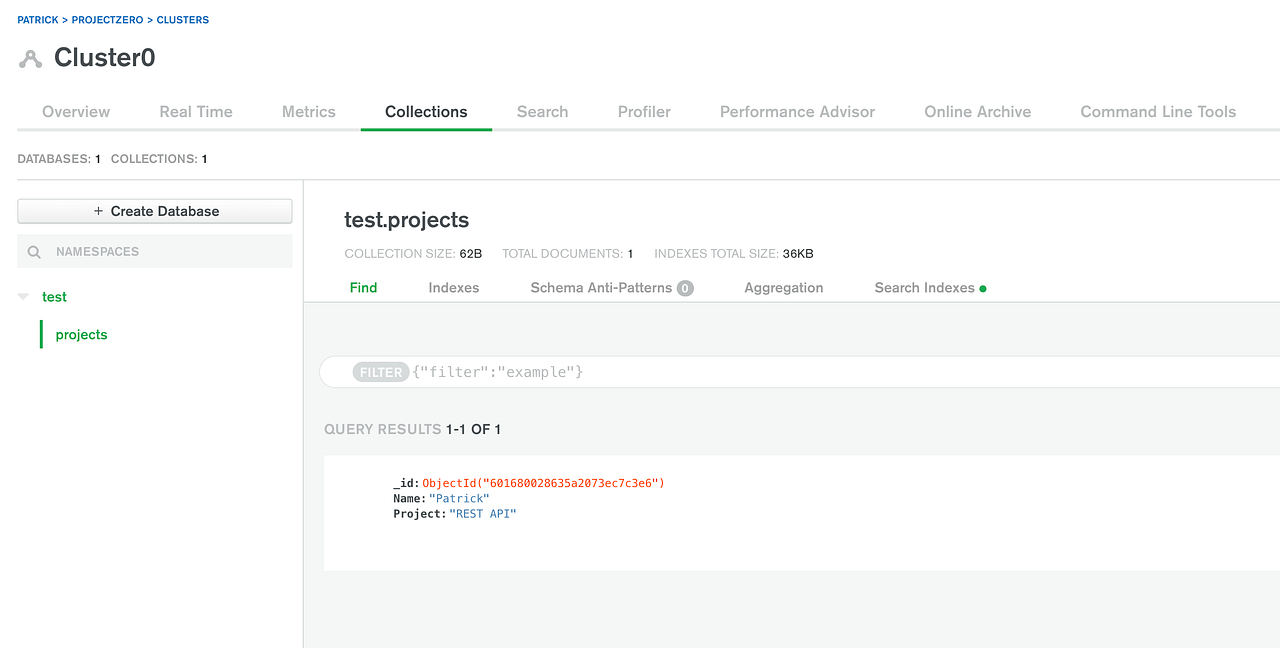This screenshot has height=648, width=1280.
Task: Switch to the Indexes tab
Action: pyautogui.click(x=453, y=287)
